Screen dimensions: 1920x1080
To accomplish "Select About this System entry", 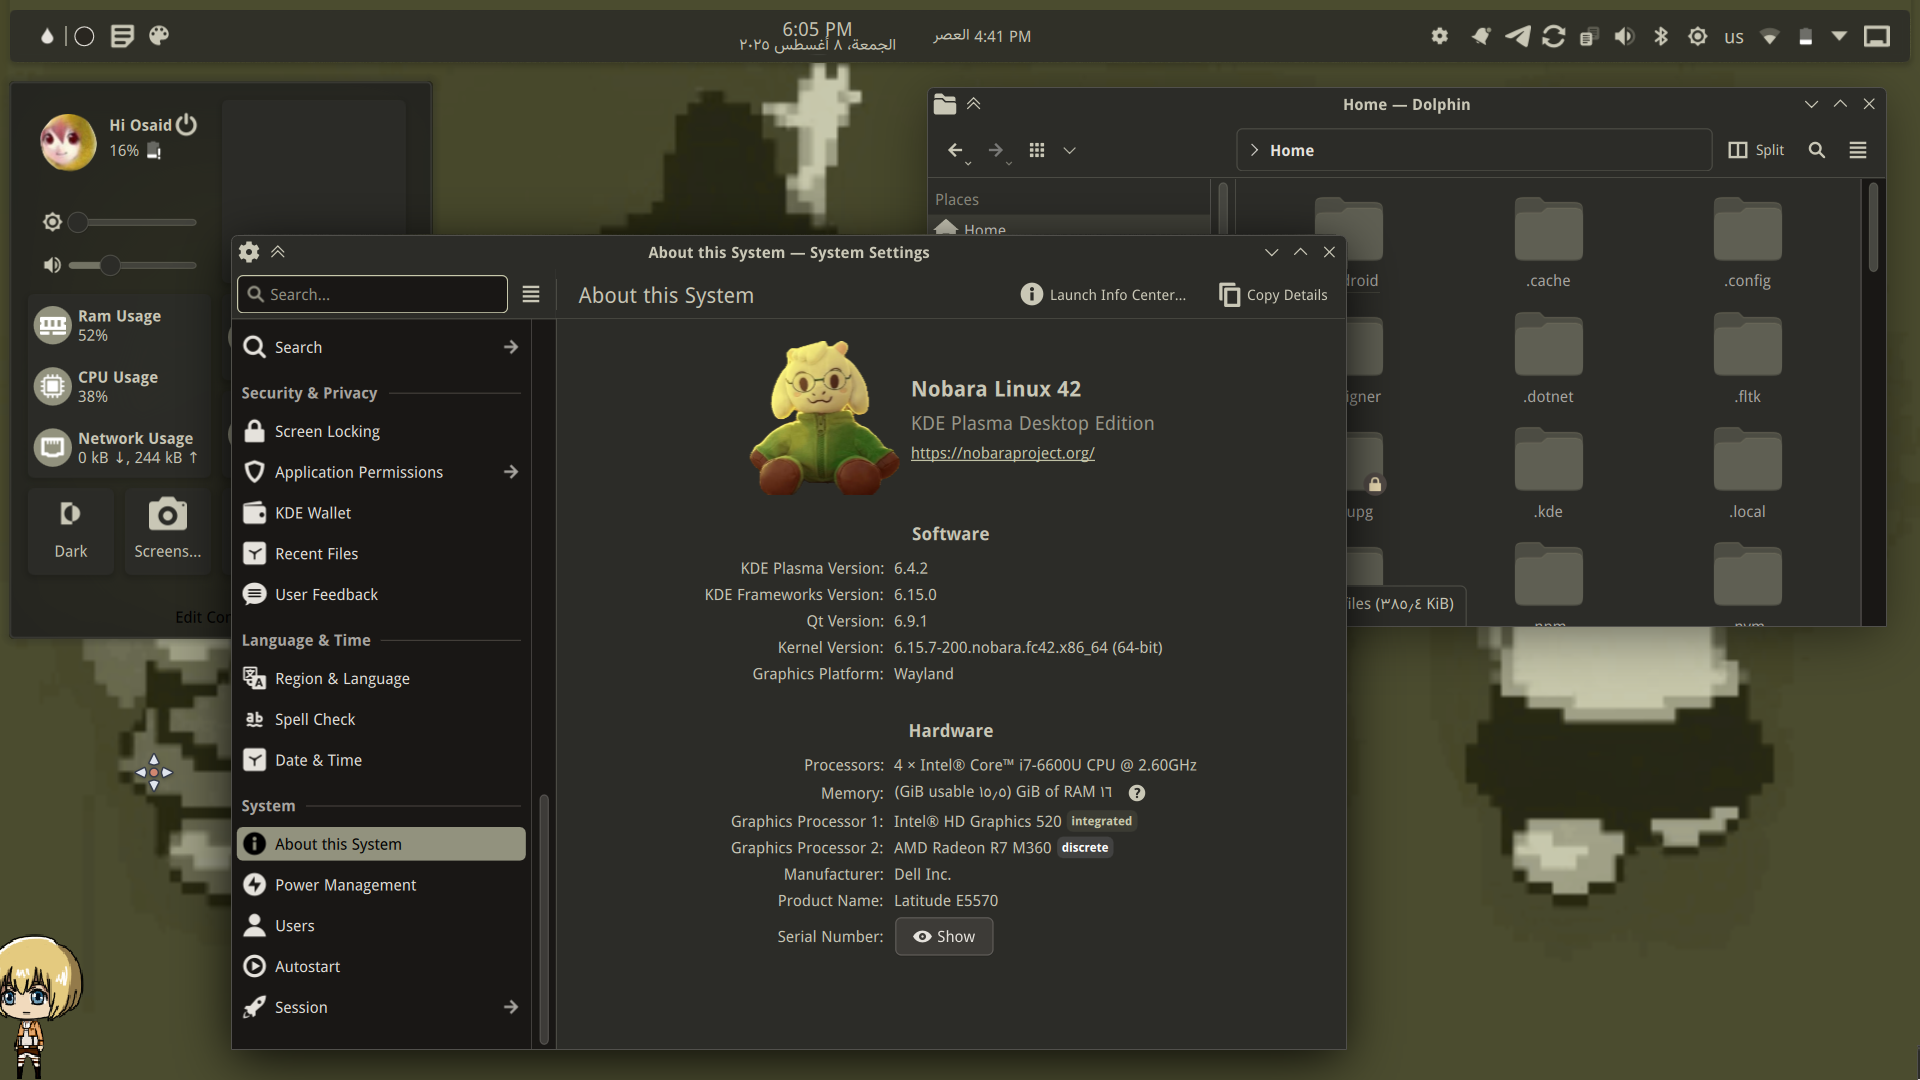I will tap(381, 844).
